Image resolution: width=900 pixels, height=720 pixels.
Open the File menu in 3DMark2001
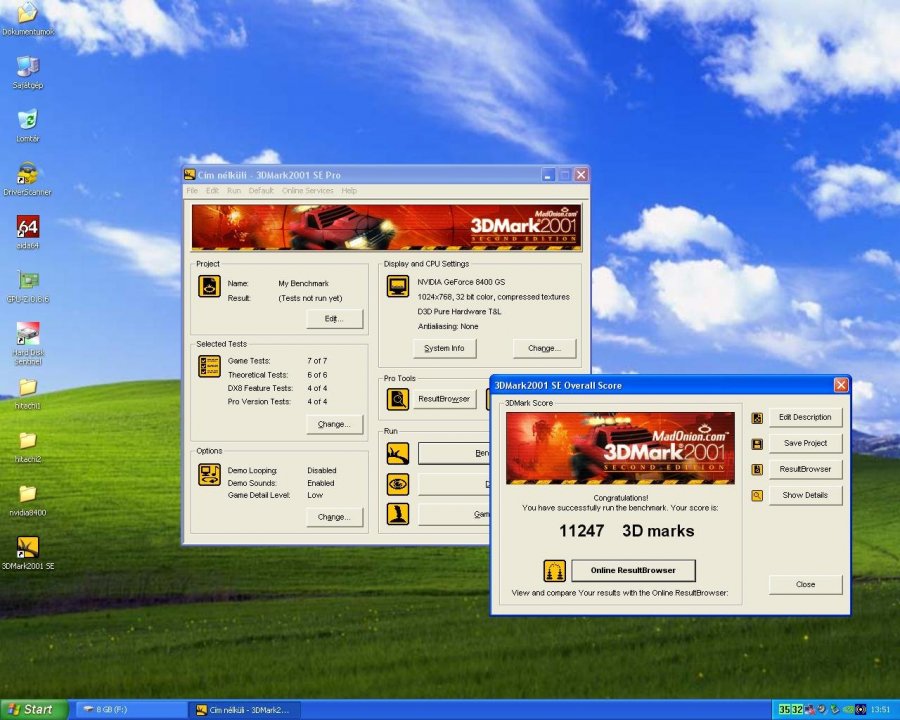(192, 191)
